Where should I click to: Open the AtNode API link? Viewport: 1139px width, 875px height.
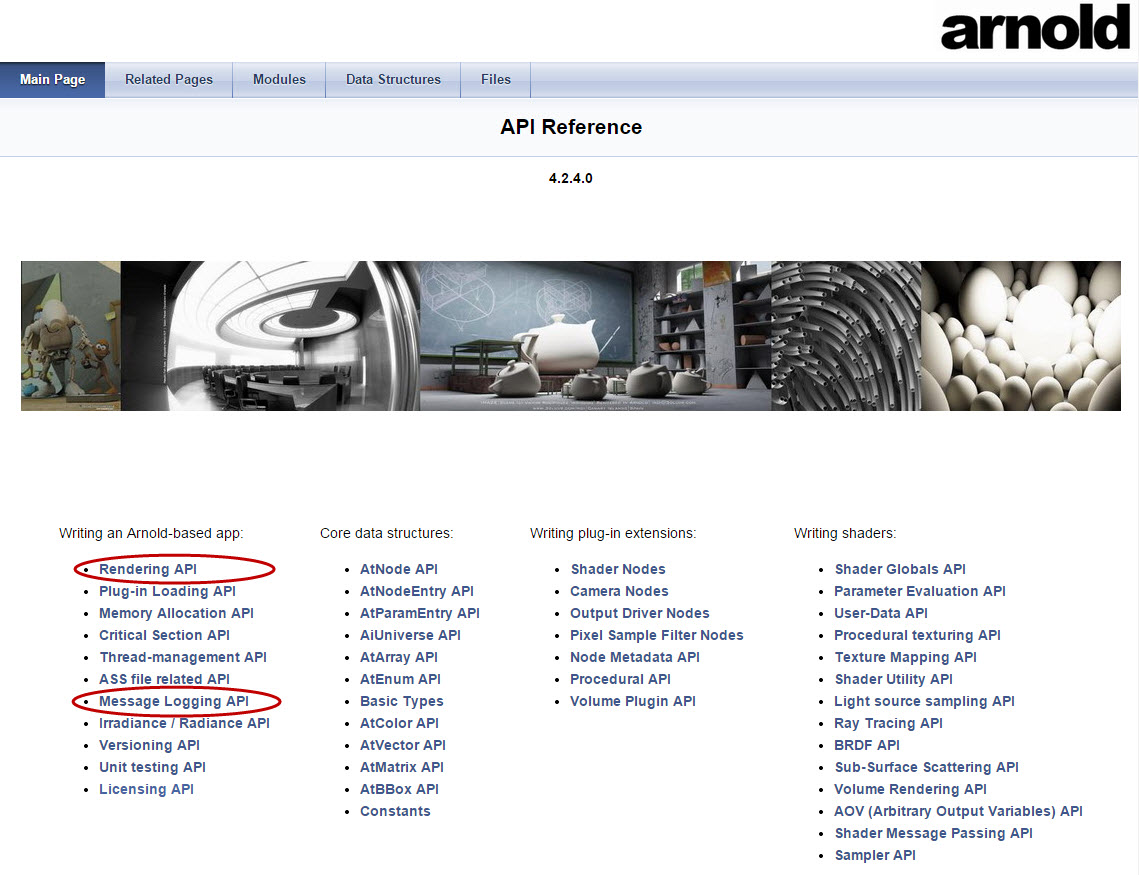398,569
